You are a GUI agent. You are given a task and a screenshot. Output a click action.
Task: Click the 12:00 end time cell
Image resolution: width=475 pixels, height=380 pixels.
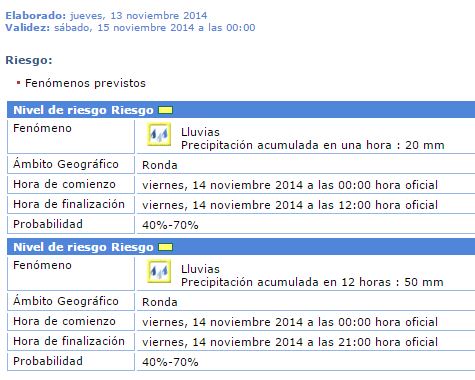[306, 205]
